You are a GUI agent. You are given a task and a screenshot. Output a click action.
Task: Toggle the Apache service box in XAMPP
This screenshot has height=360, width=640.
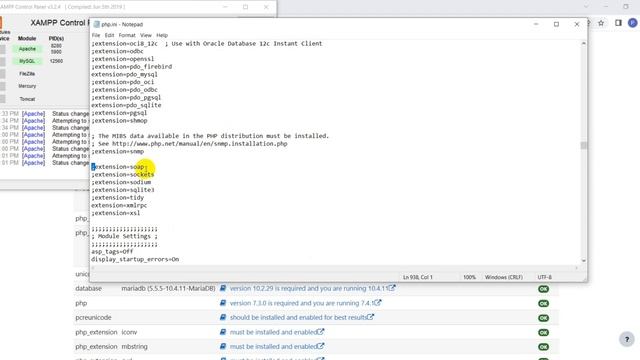click(2, 49)
